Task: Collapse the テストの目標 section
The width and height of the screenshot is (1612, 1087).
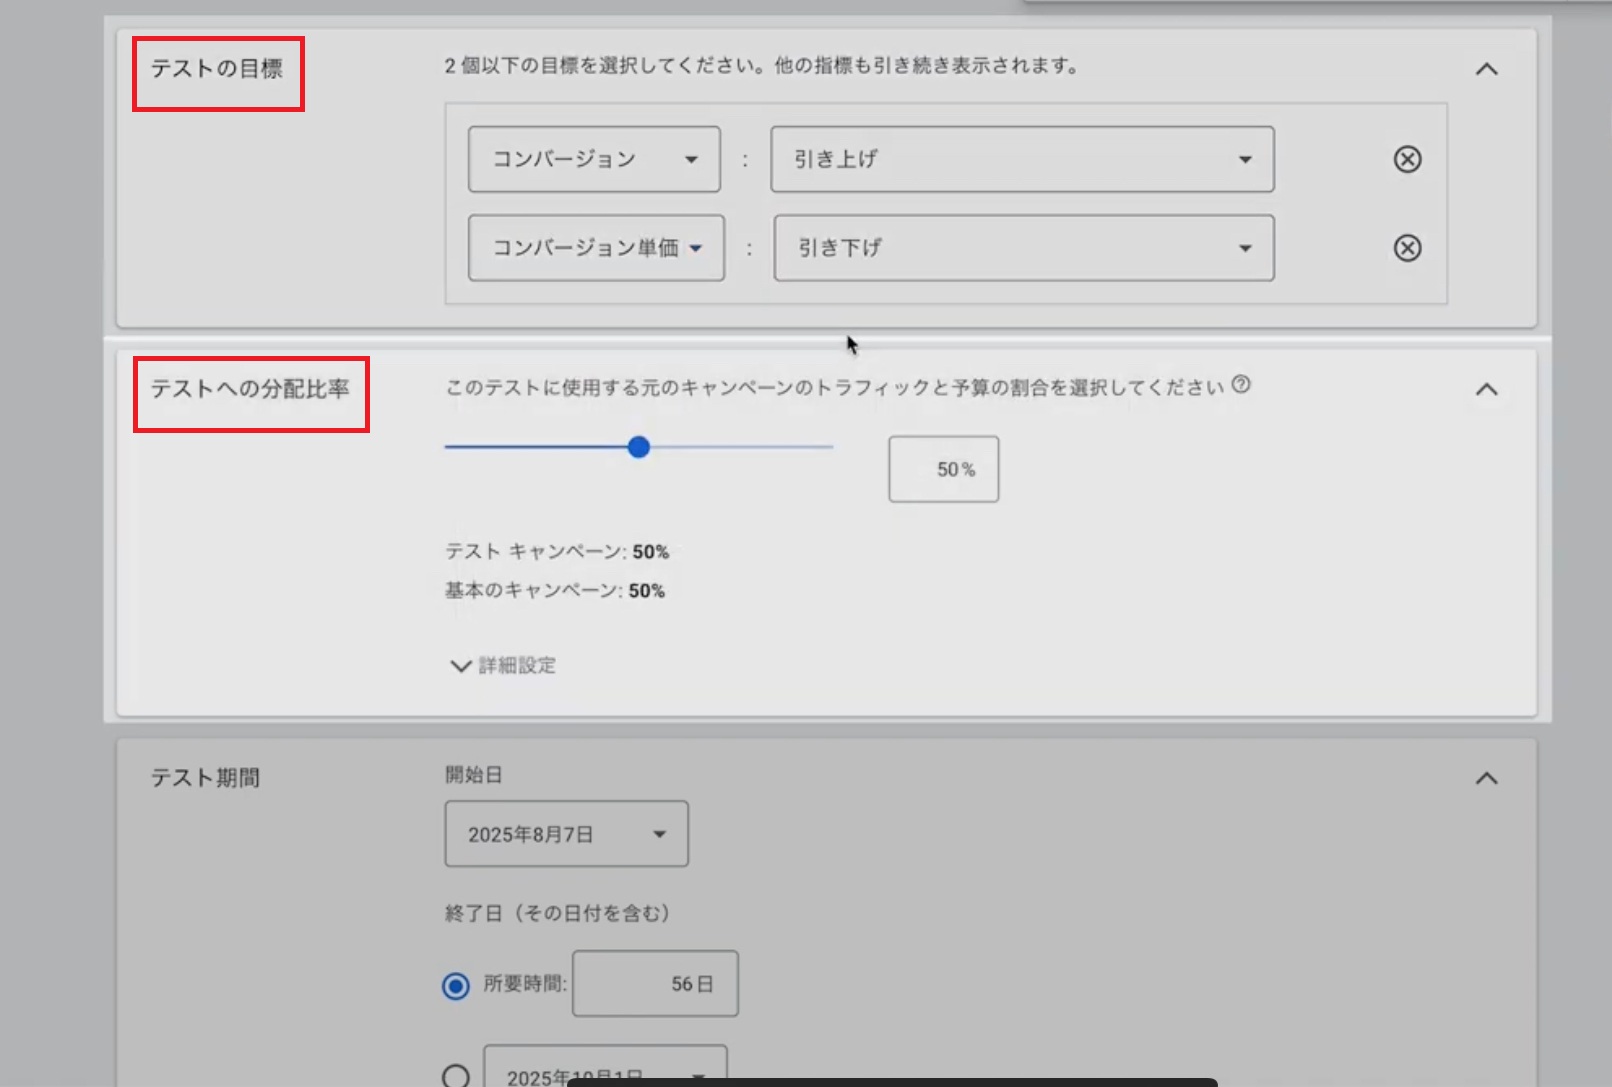Action: point(1486,69)
